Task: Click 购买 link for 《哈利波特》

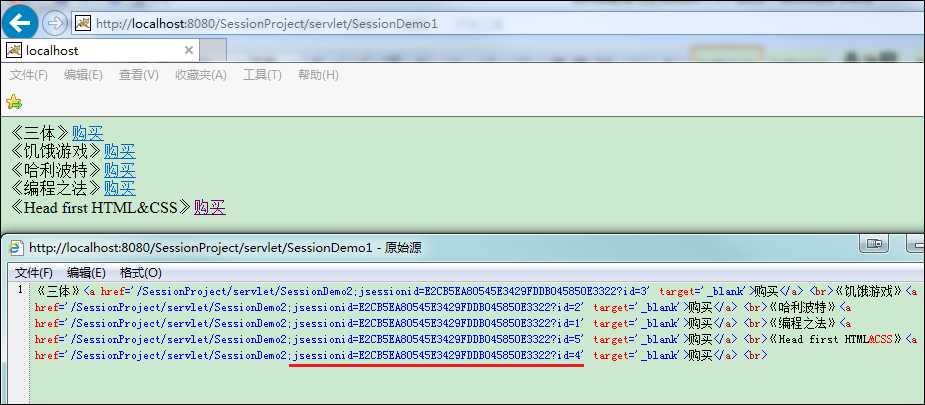Action: click(x=119, y=170)
